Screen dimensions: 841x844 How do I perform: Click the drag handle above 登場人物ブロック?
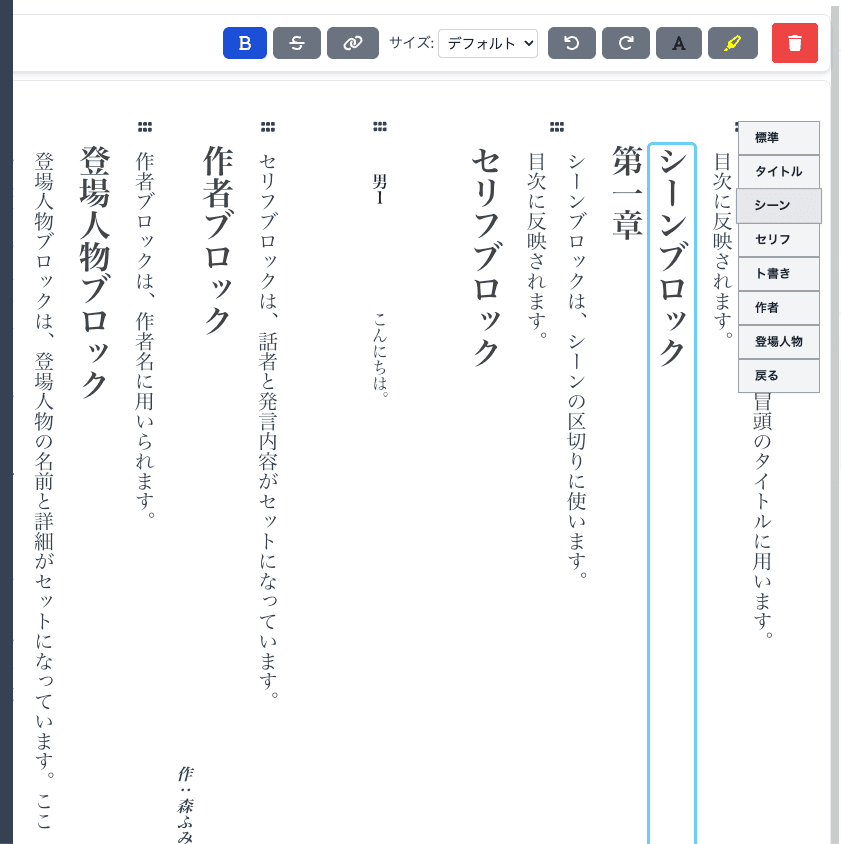pyautogui.click(x=145, y=126)
